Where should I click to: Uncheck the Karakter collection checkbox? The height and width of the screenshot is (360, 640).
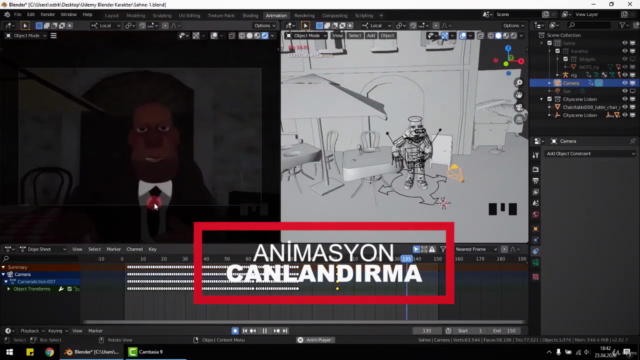click(558, 51)
